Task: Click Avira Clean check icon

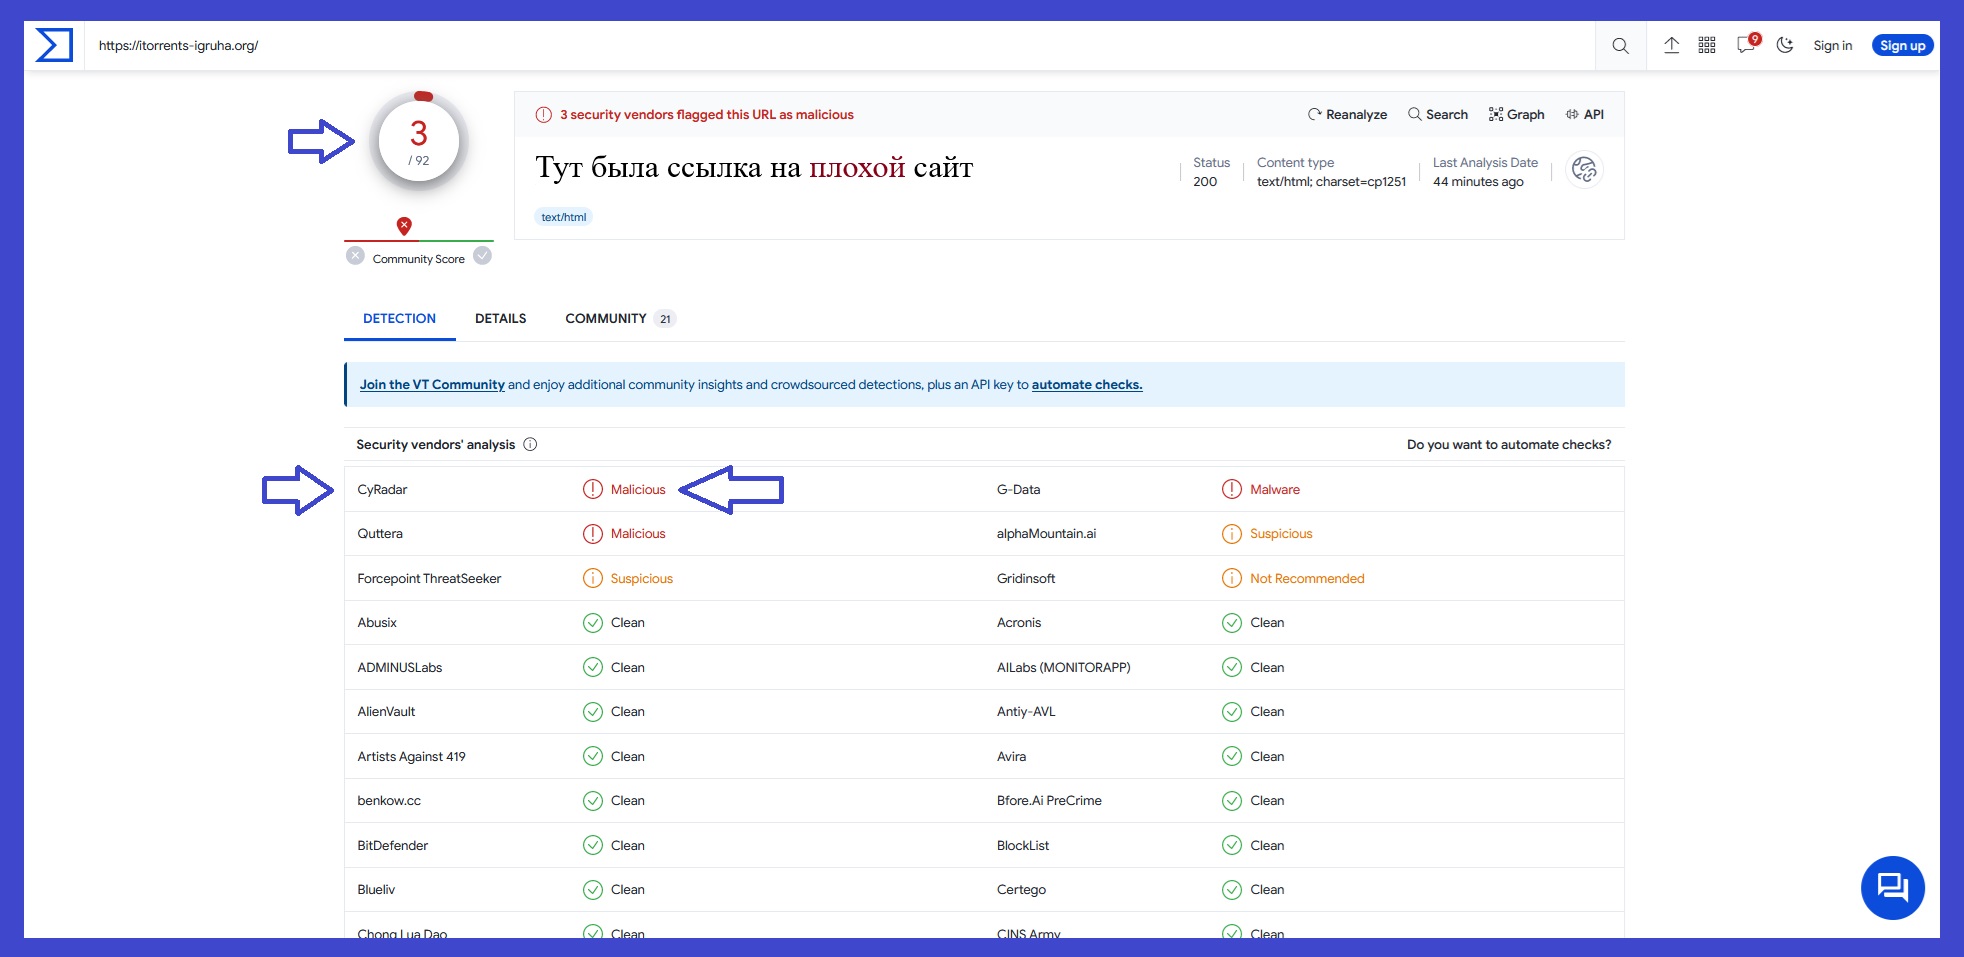Action: tap(1232, 756)
